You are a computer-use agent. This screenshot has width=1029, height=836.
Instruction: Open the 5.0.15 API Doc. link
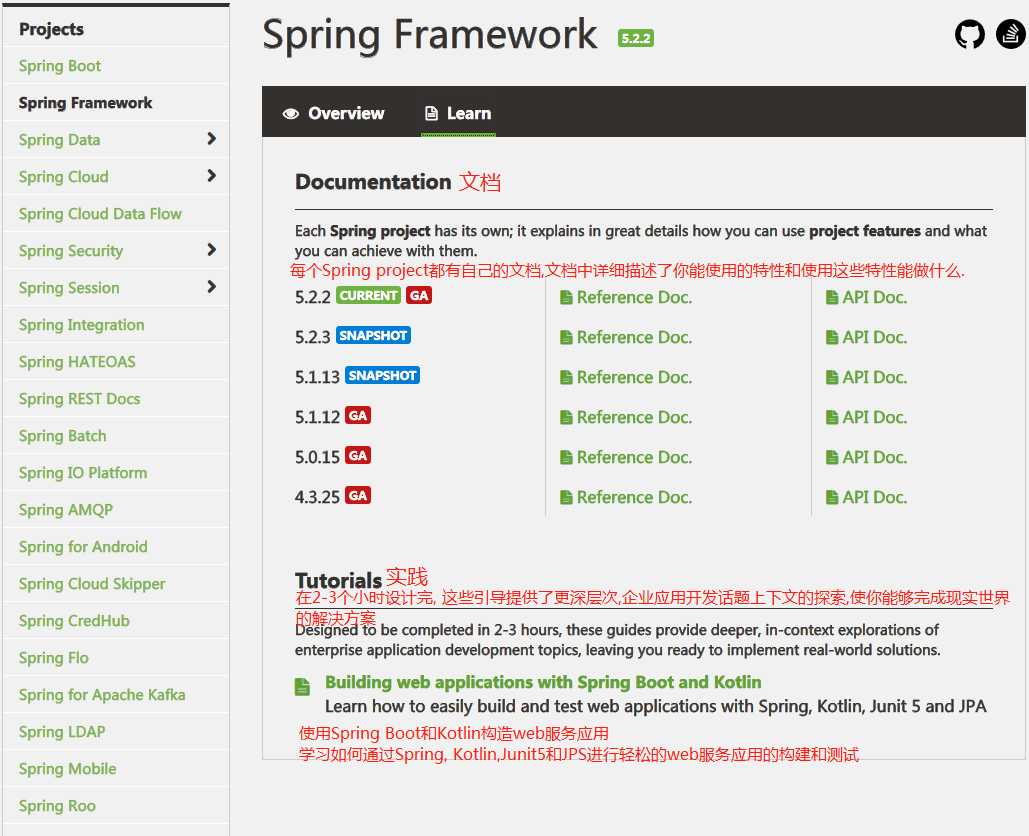(x=866, y=457)
